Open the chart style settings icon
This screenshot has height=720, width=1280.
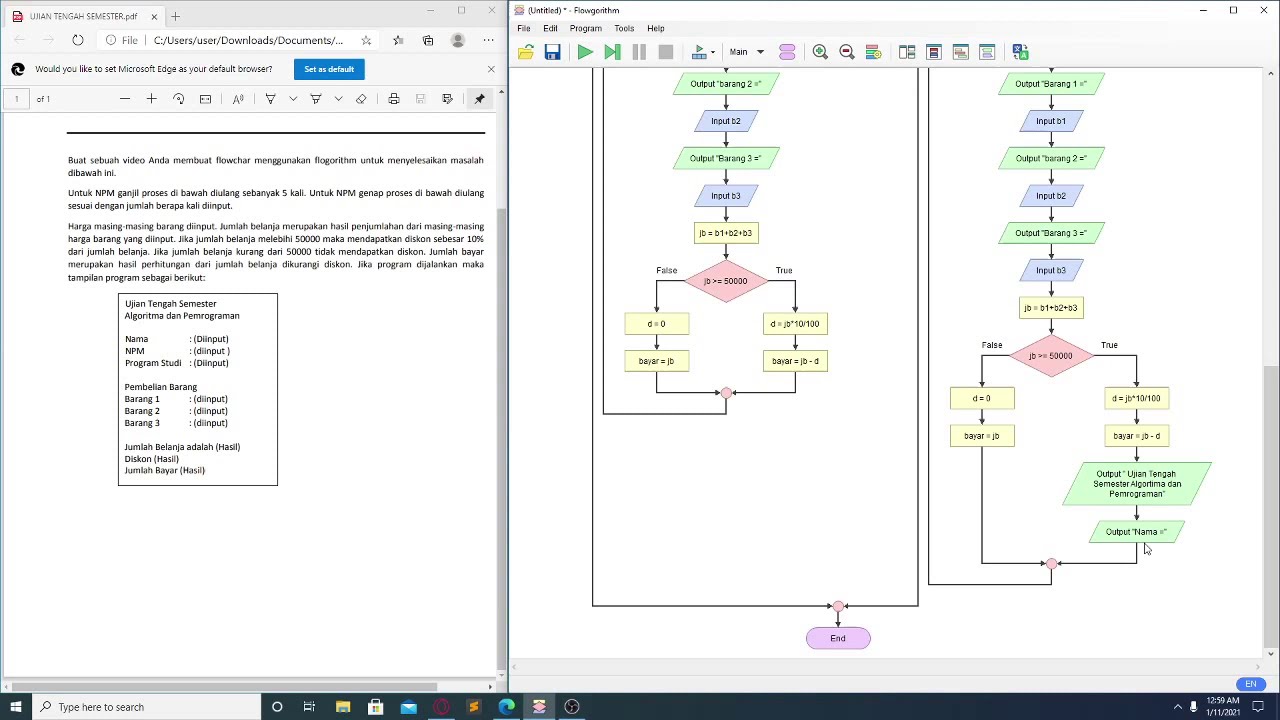(873, 52)
